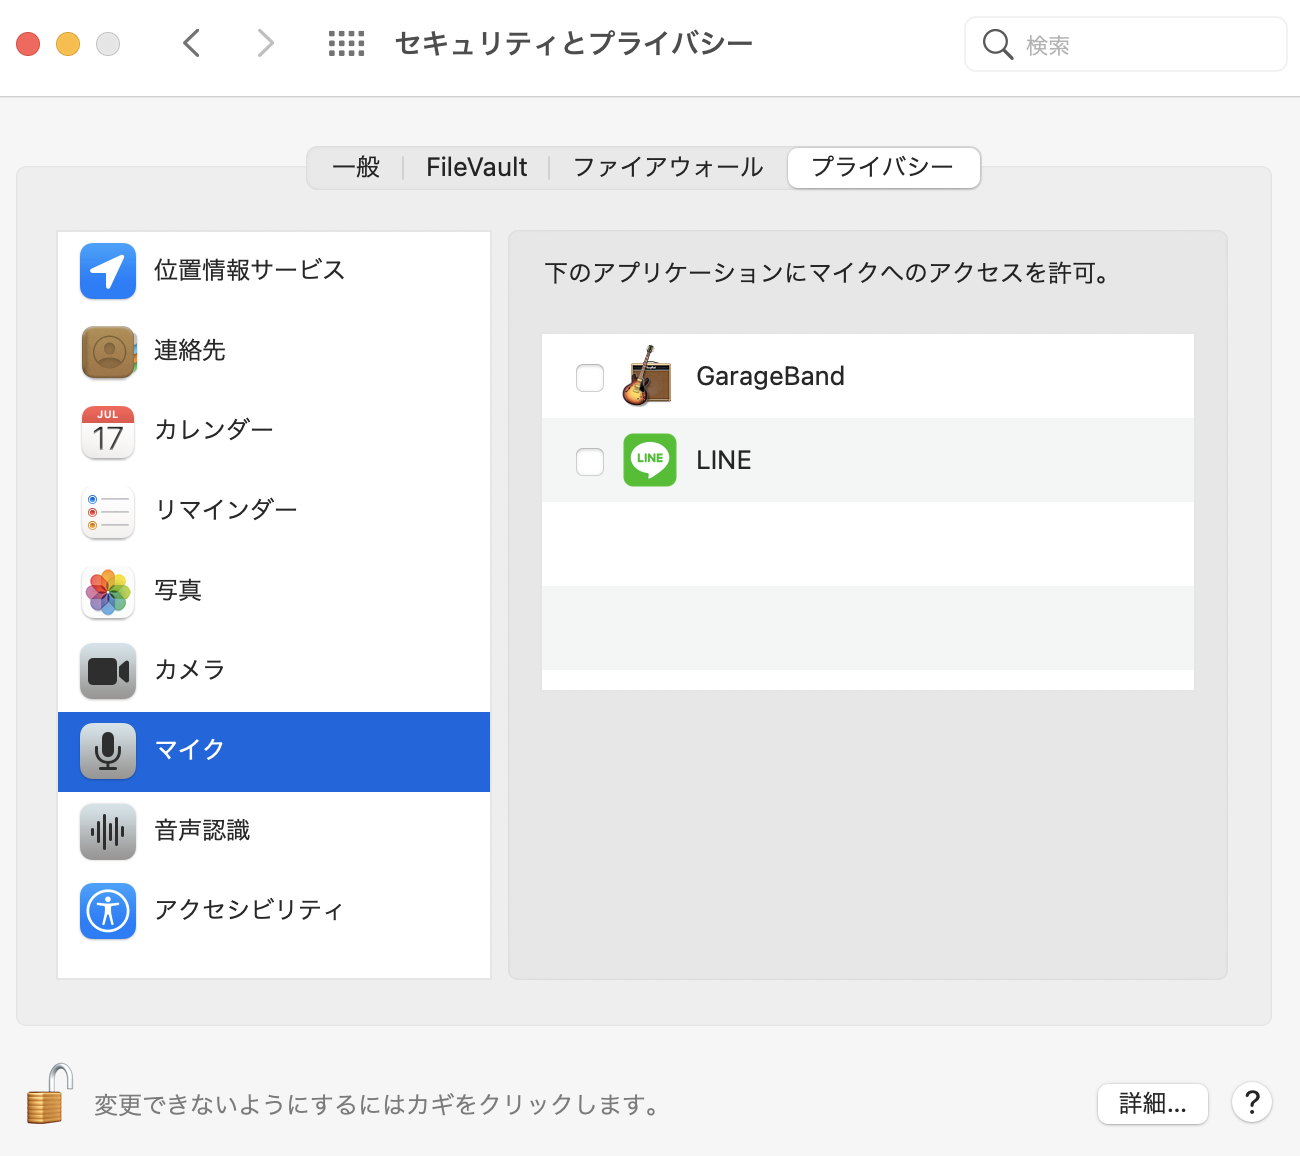Screen dimensions: 1300x1156
Task: Click the Reminders list icon
Action: [x=108, y=512]
